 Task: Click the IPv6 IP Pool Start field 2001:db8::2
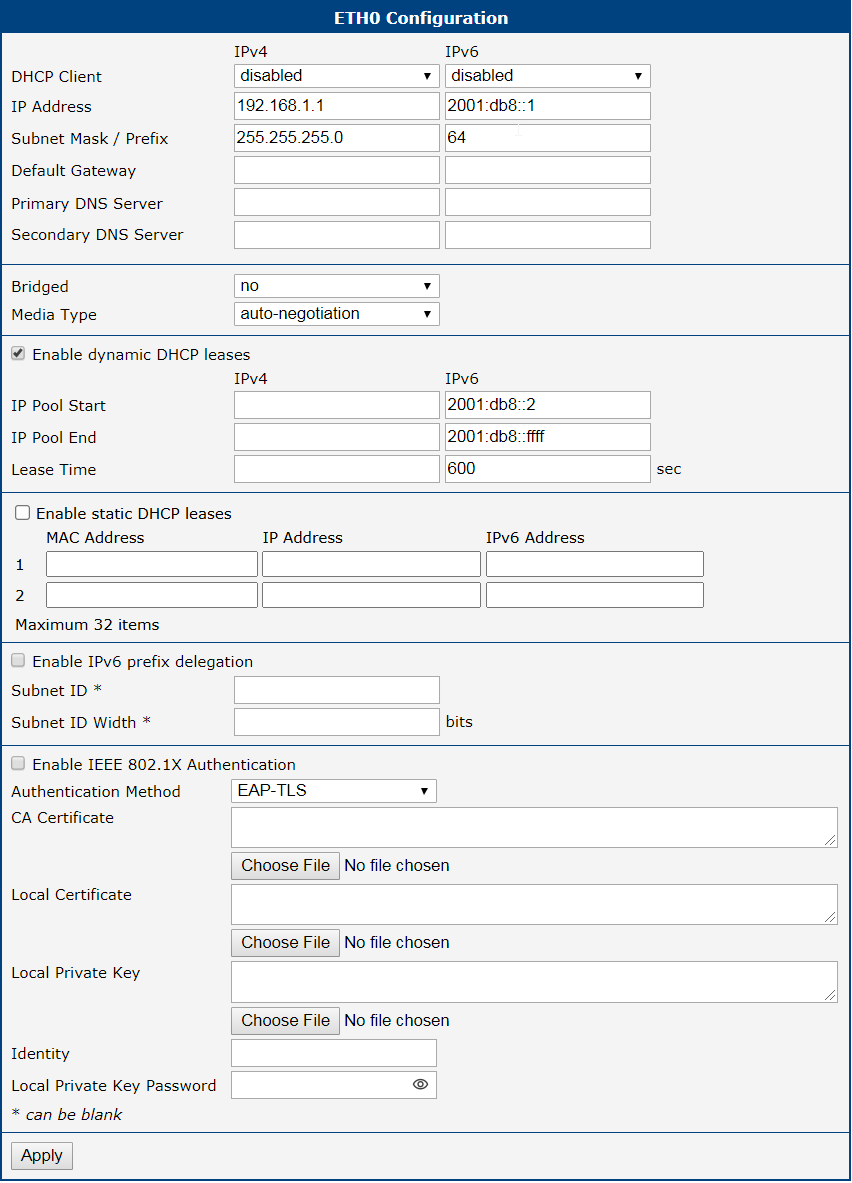548,405
